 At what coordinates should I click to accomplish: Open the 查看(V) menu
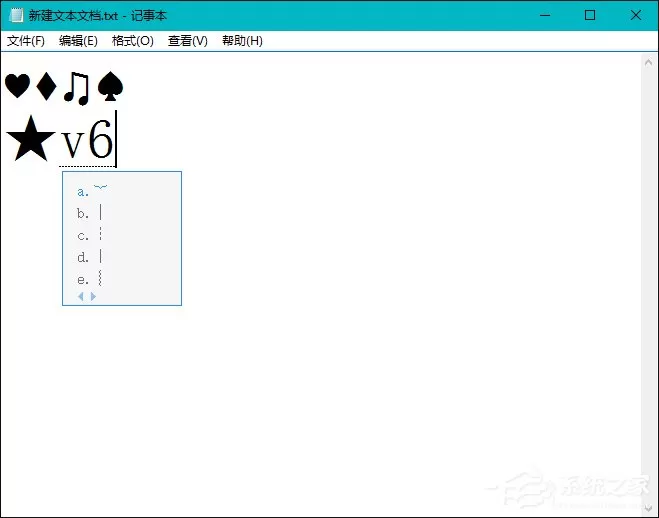[187, 41]
